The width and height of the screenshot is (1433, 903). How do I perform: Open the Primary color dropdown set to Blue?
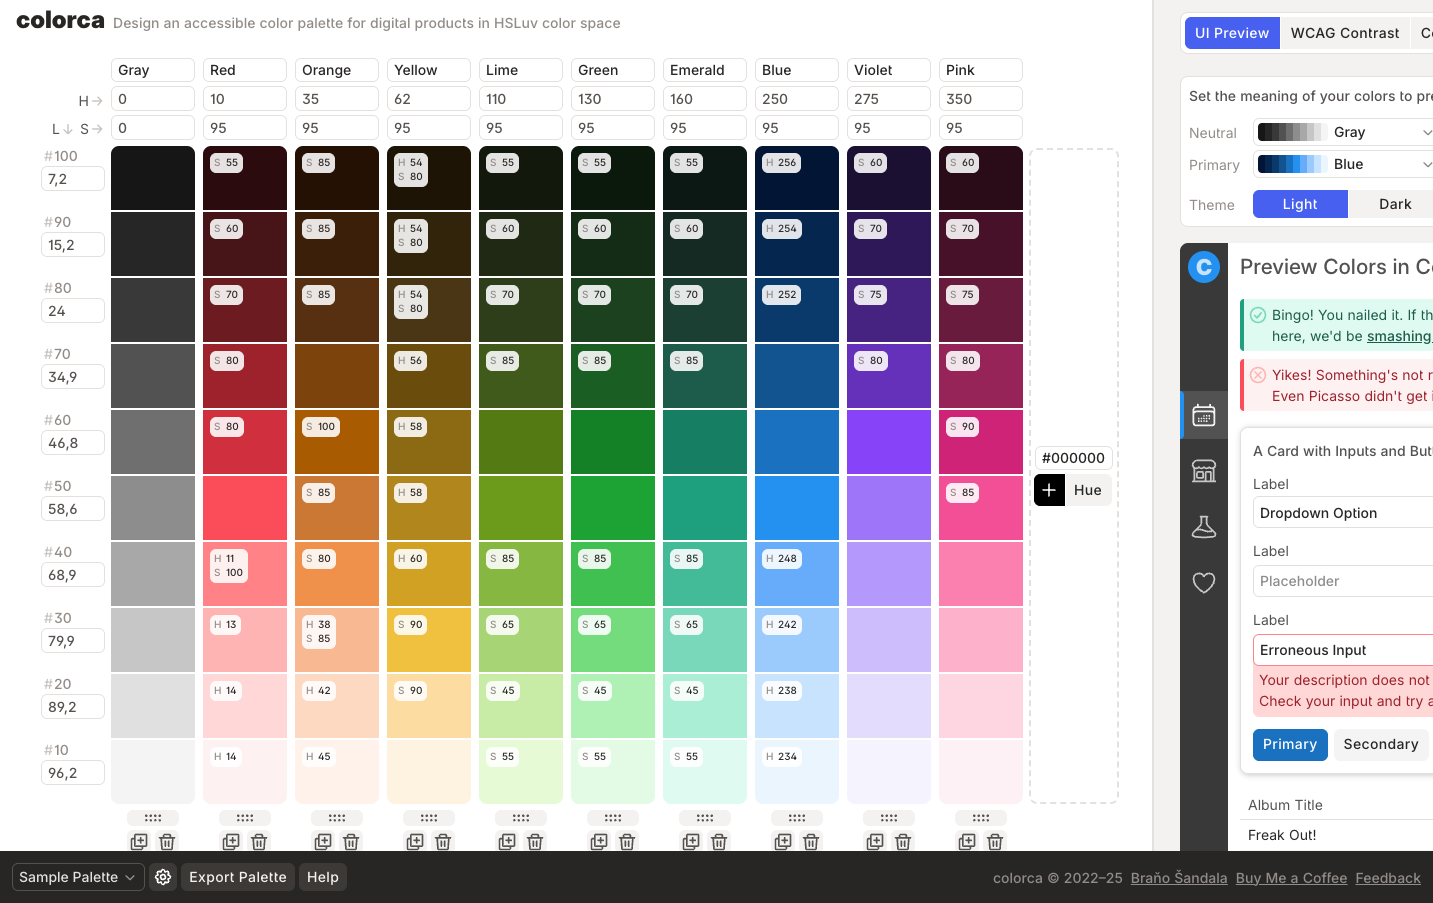(x=1343, y=164)
